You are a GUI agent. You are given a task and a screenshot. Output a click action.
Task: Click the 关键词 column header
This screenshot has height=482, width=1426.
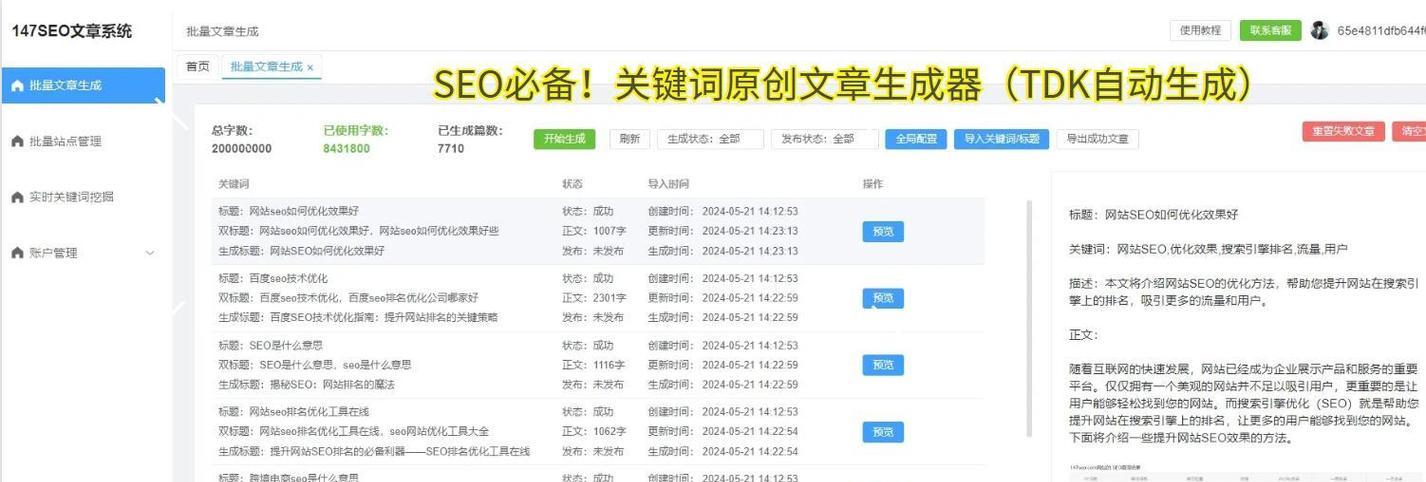[x=234, y=184]
